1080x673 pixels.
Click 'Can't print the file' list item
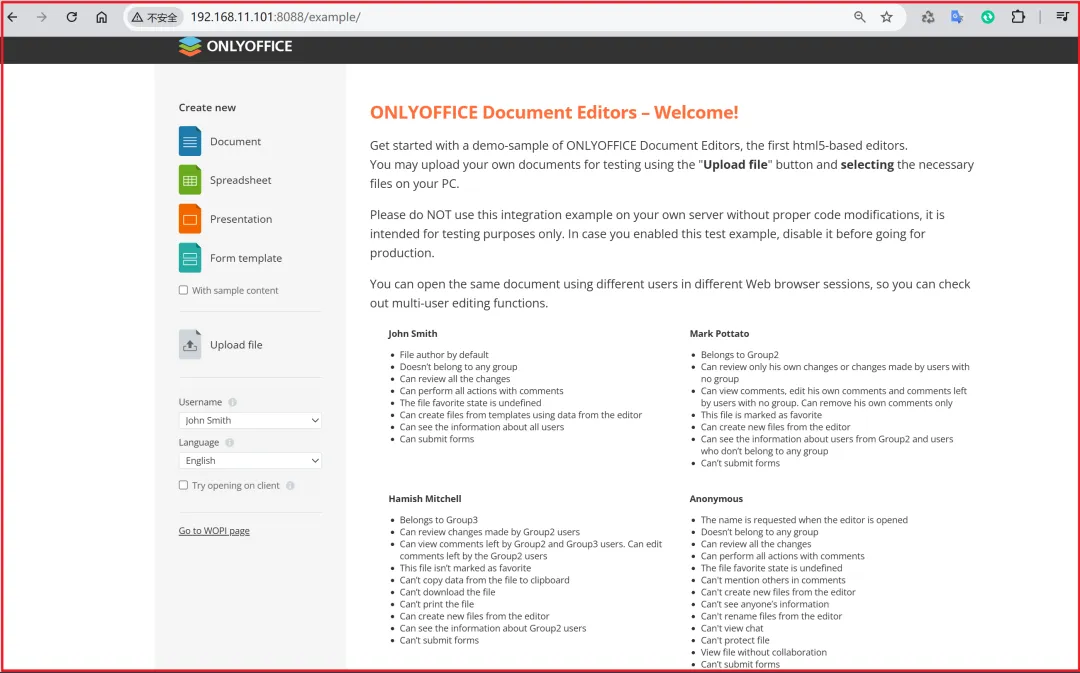click(437, 604)
